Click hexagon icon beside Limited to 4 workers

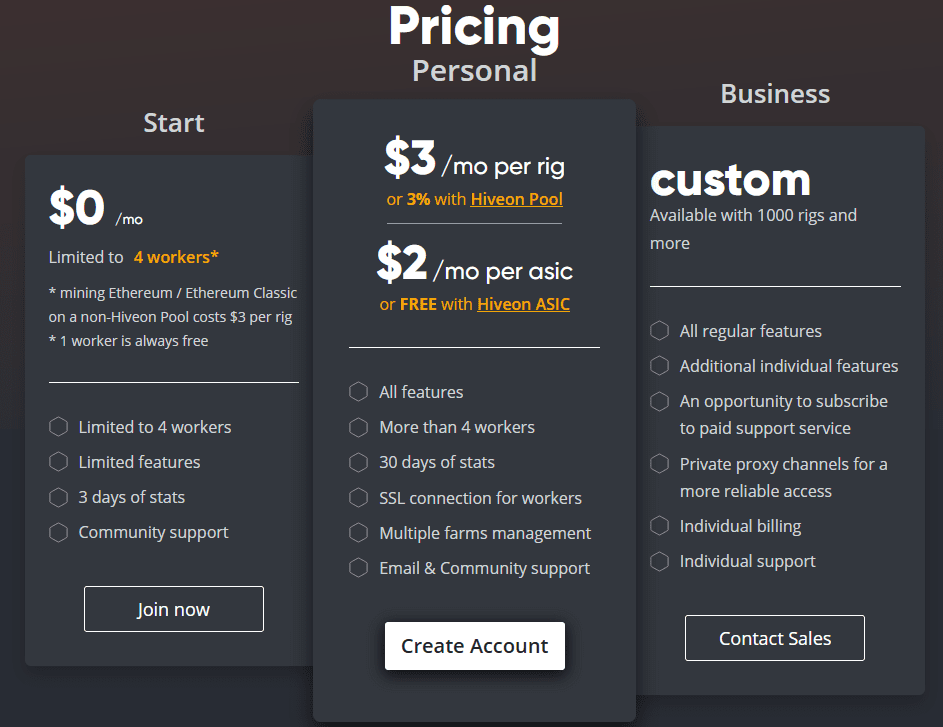coord(59,427)
